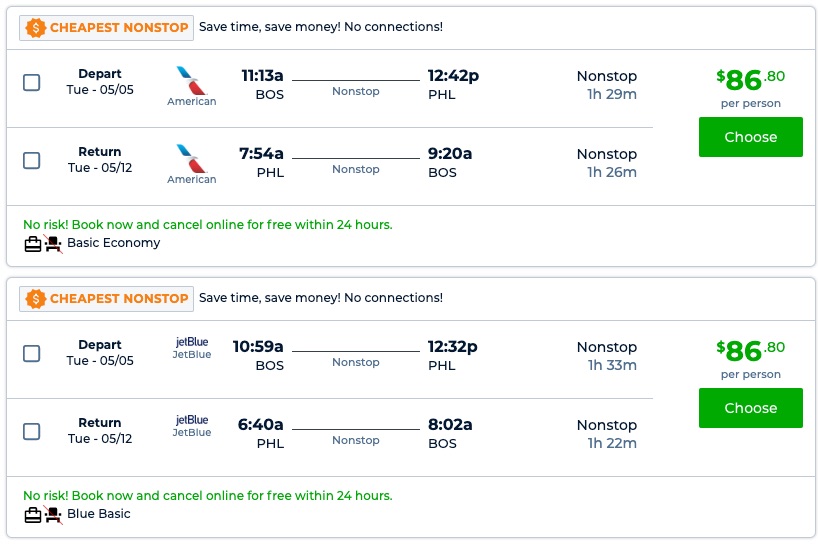Choose the American Airlines $86.80 fare
The image size is (818, 544).
pos(750,137)
